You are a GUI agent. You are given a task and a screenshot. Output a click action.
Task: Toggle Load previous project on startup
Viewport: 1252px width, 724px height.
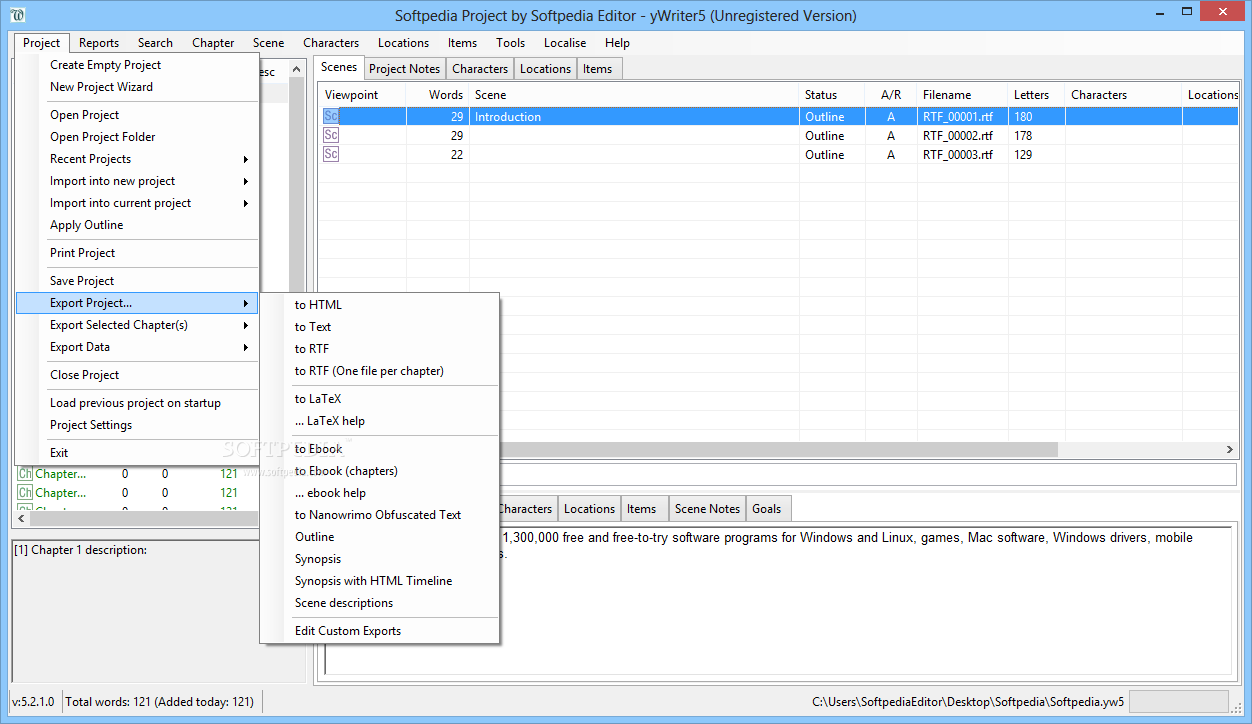point(137,403)
